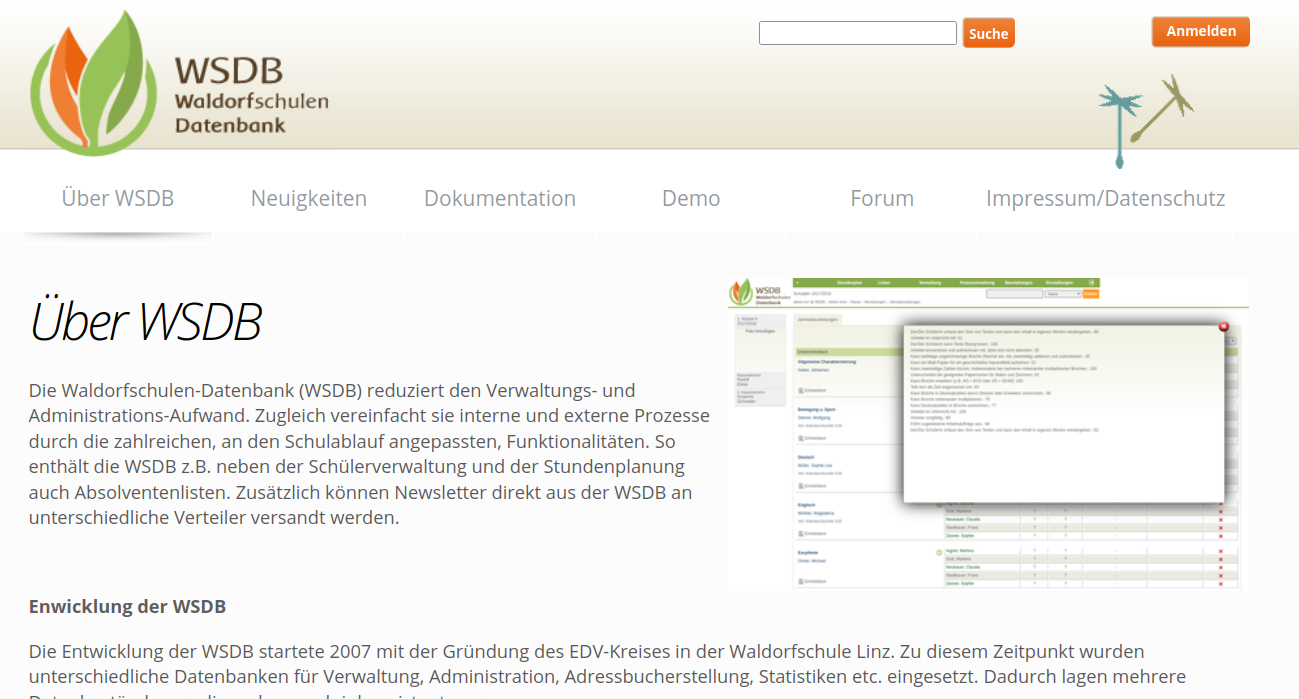The image size is (1299, 699).
Task: Go to the Neuigkeiten menu item
Action: (309, 198)
